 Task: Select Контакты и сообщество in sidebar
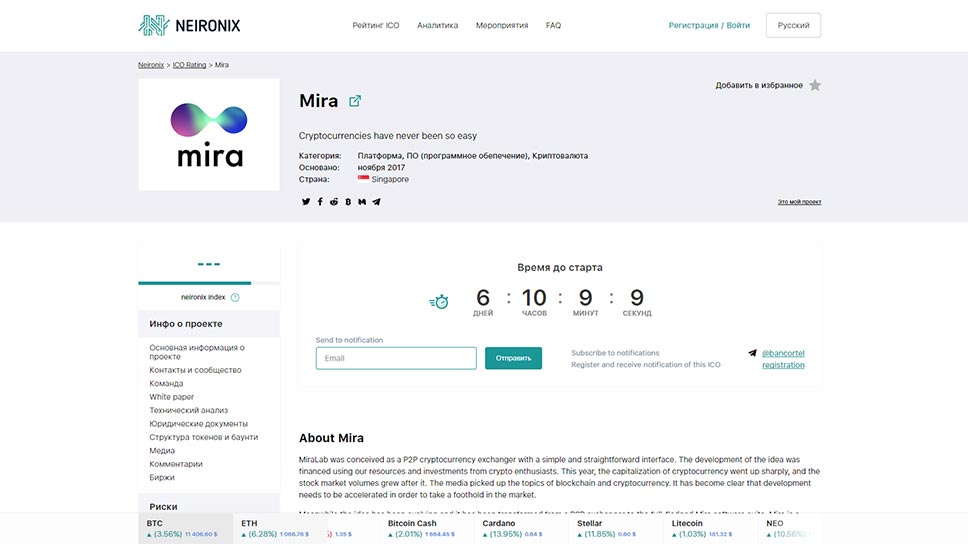point(195,370)
